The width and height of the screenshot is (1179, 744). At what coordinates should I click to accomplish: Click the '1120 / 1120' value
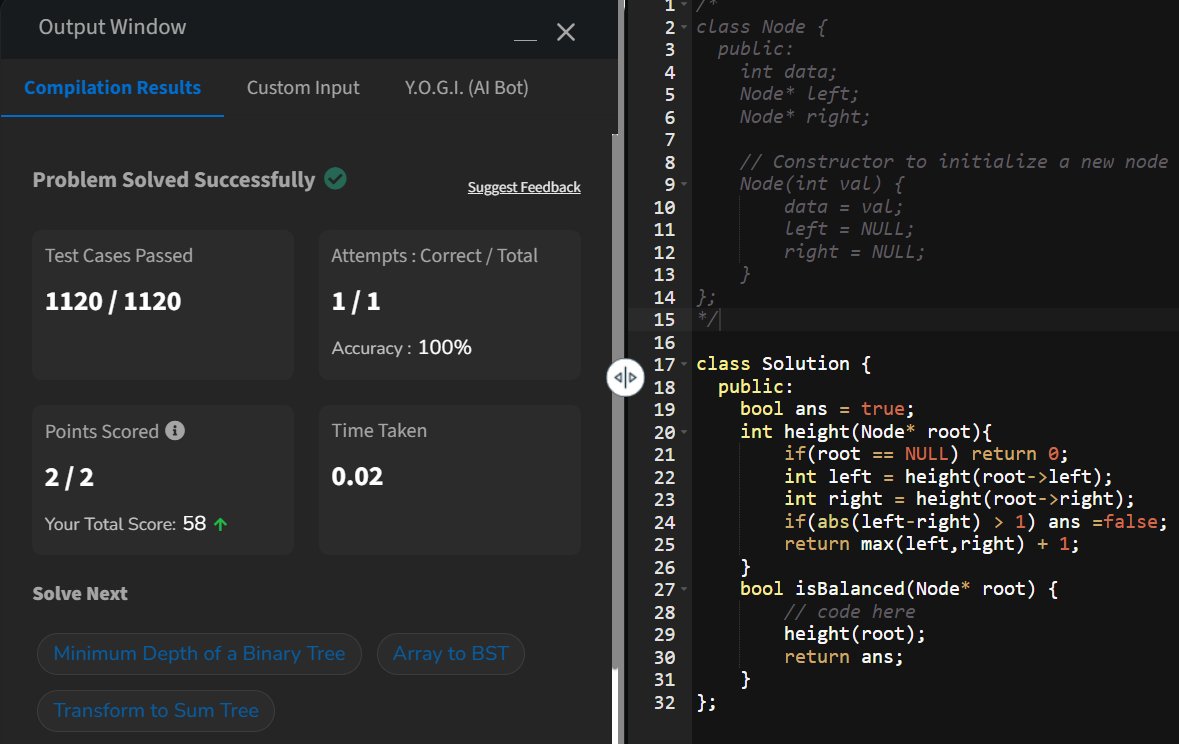coord(113,302)
